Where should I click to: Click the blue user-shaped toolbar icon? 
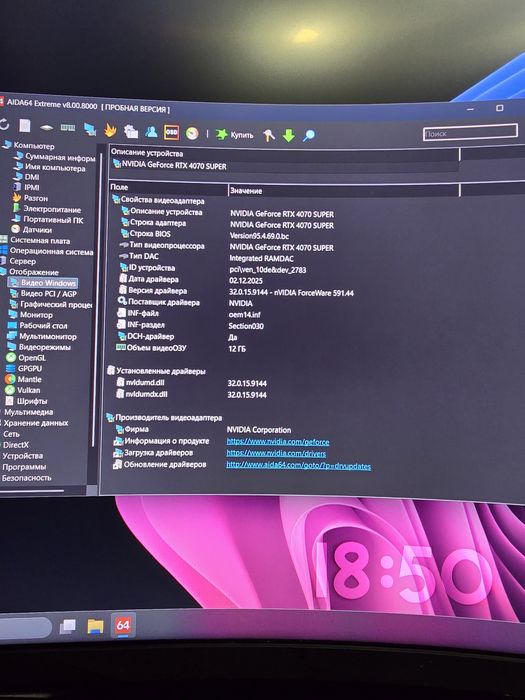pyautogui.click(x=151, y=132)
